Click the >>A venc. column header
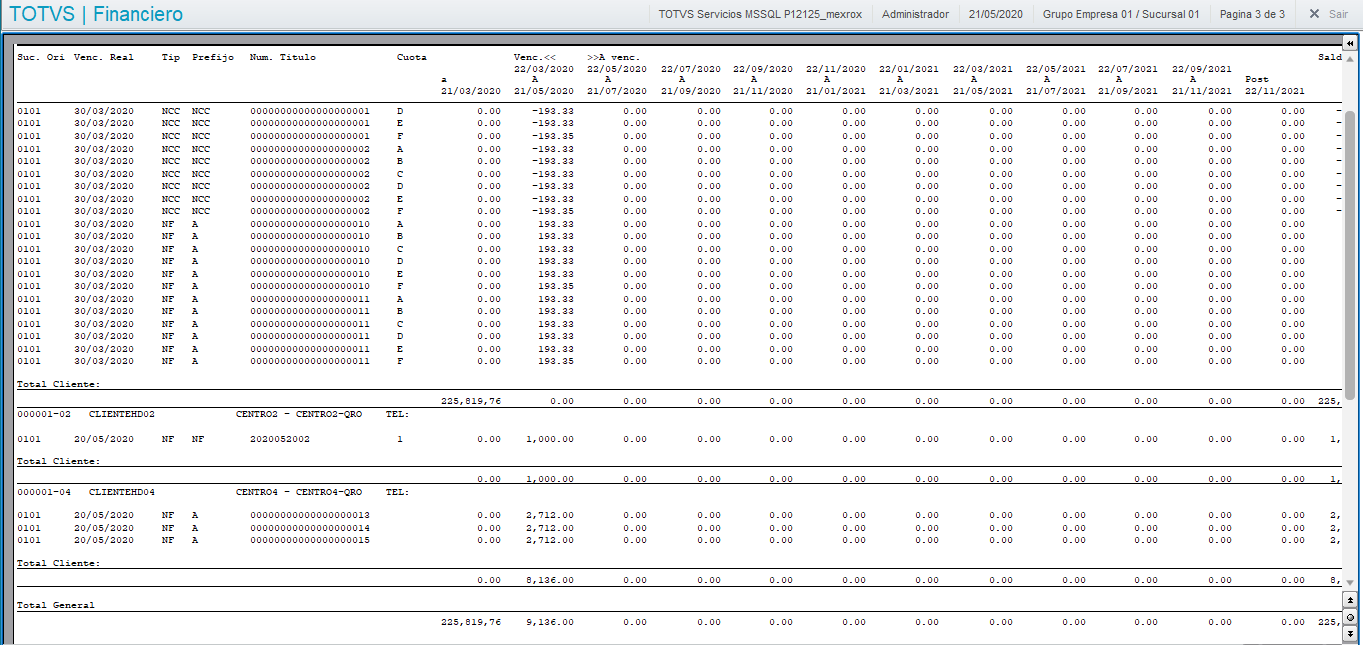 (x=614, y=57)
